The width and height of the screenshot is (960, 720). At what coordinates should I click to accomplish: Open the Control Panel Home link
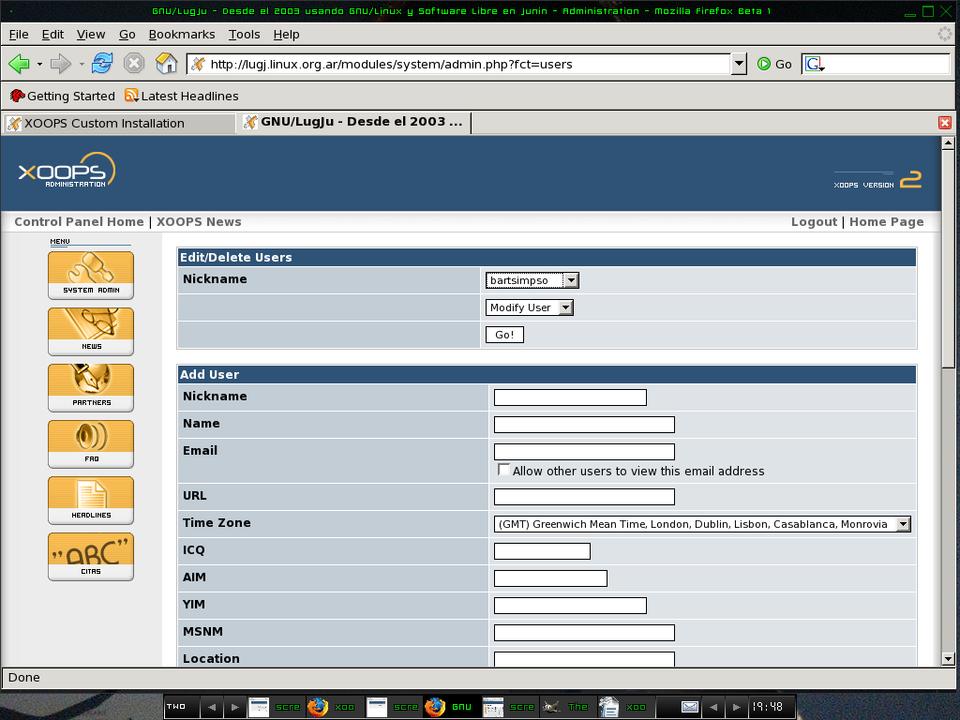click(x=79, y=222)
